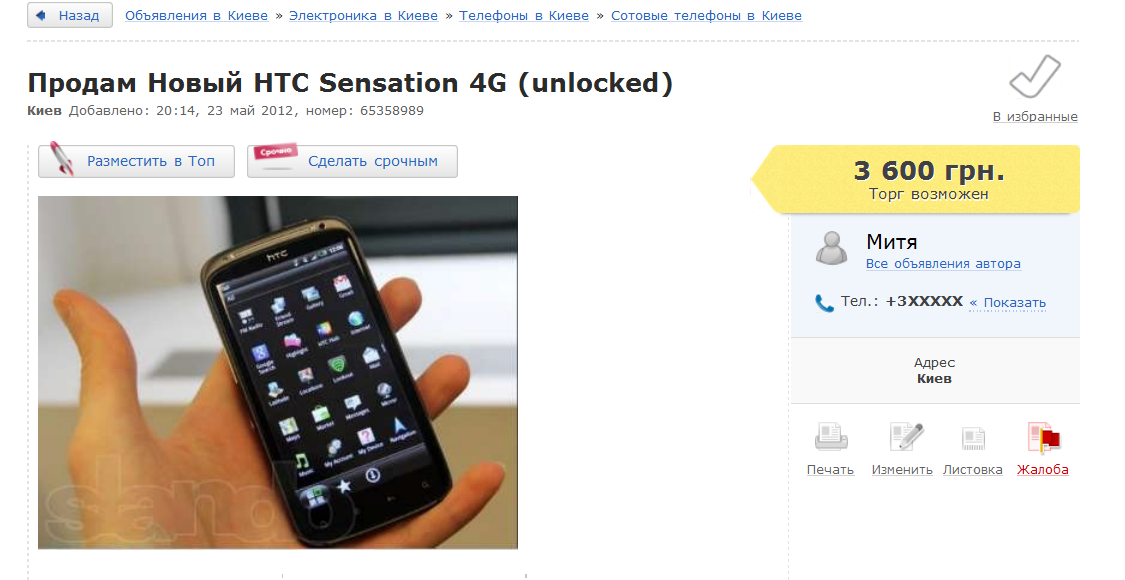The width and height of the screenshot is (1125, 580).
Task: Open the HTC Sensation phone photo
Action: pyautogui.click(x=278, y=373)
